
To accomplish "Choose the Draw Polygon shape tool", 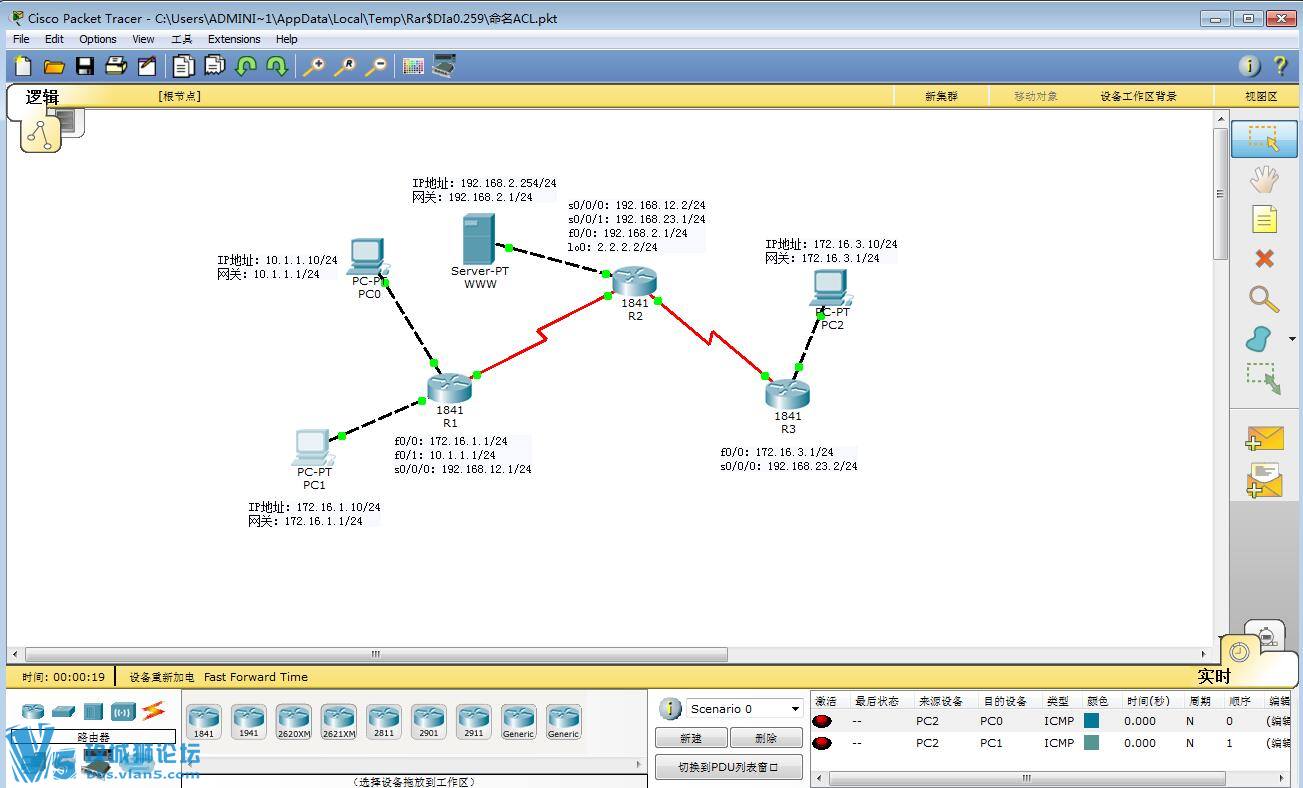I will tap(1258, 339).
